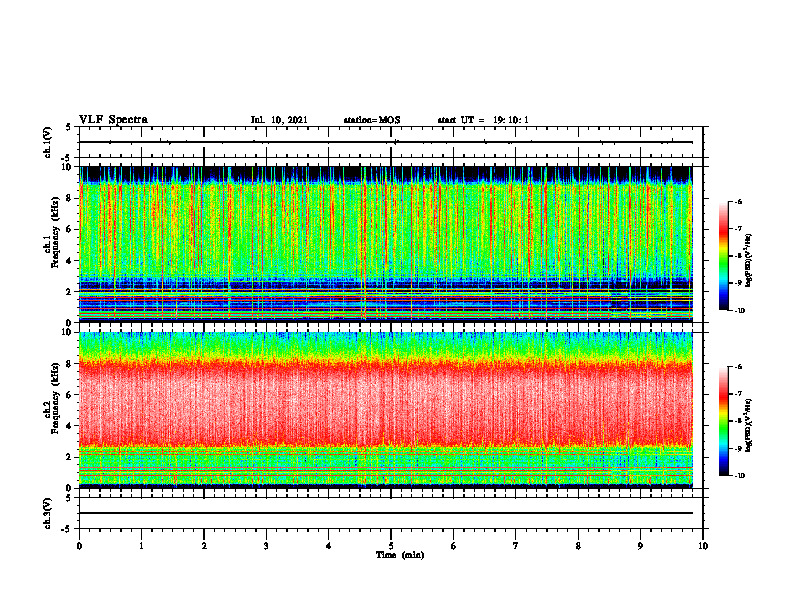Click the "1" tick on the Time axis

click(141, 546)
